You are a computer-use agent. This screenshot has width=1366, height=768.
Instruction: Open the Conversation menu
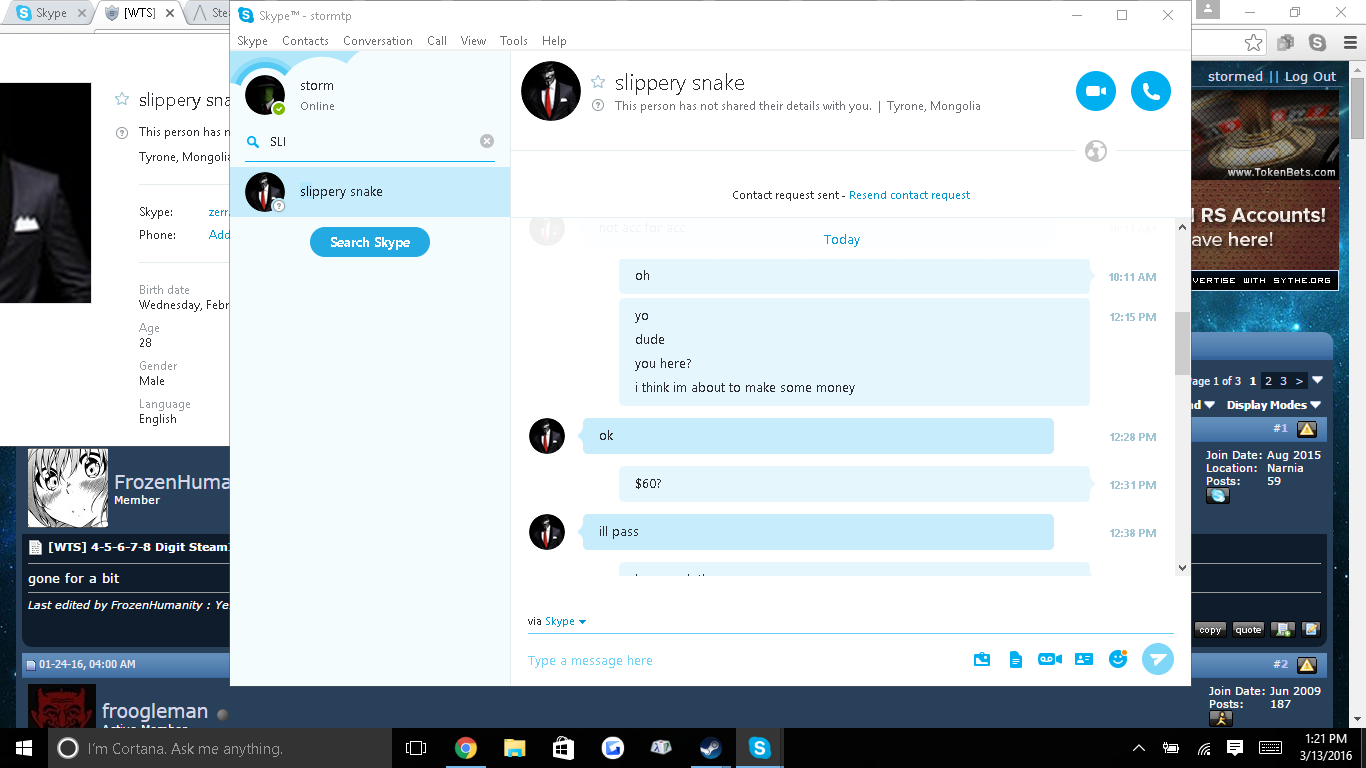pos(378,41)
